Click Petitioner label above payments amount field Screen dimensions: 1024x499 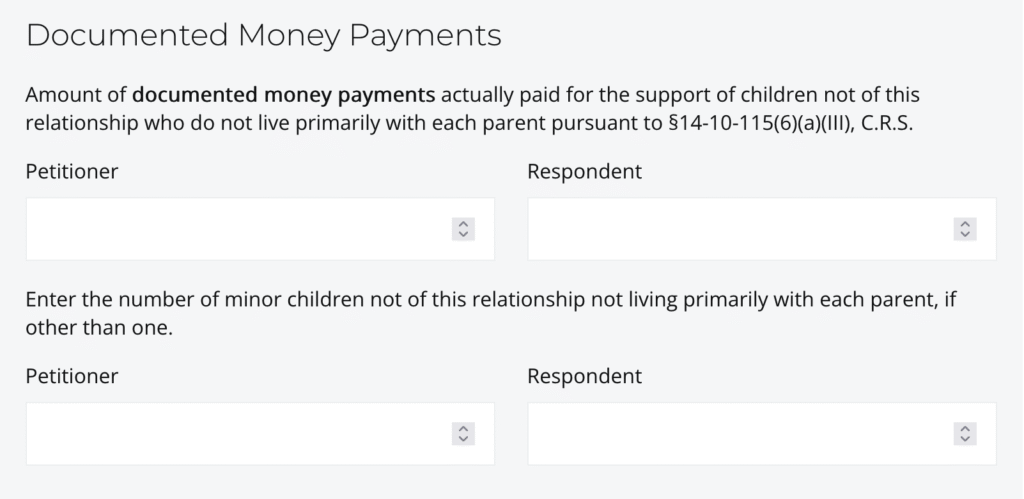pos(72,172)
